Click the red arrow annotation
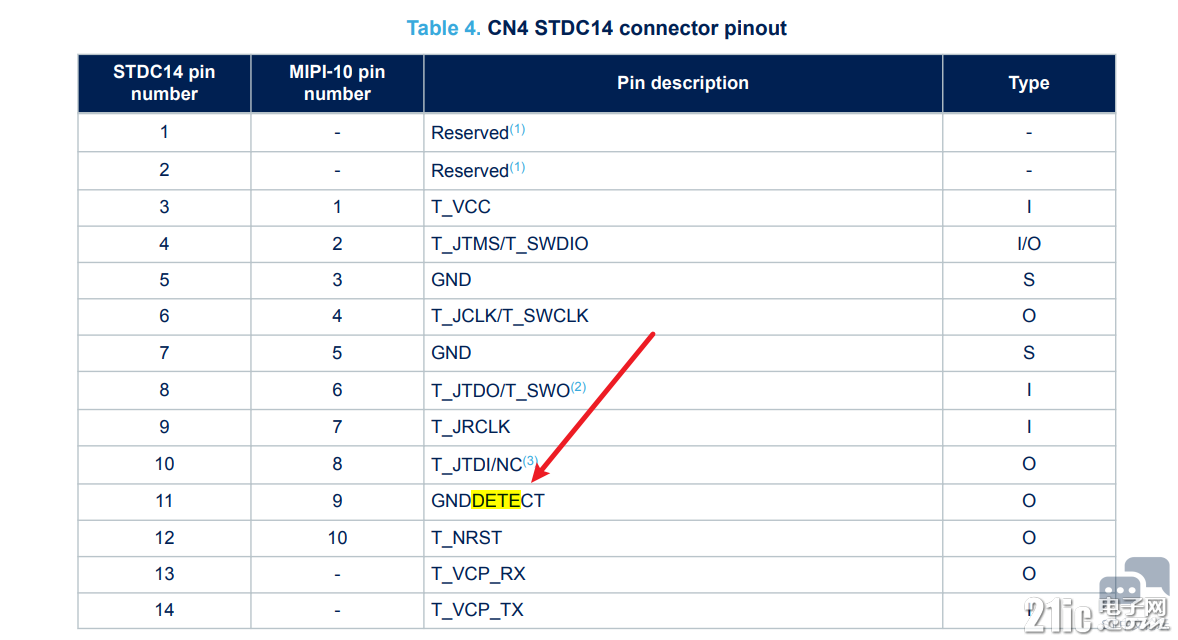 point(593,407)
